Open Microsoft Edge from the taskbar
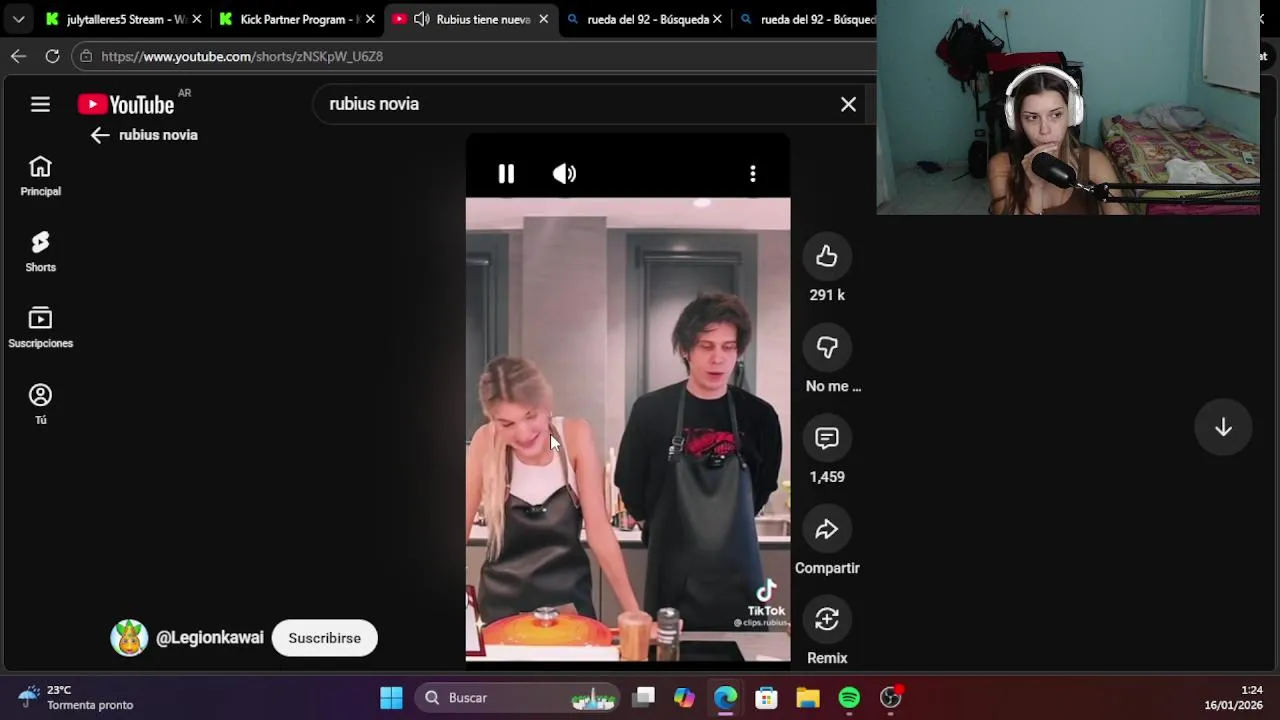This screenshot has width=1280, height=720. tap(725, 698)
